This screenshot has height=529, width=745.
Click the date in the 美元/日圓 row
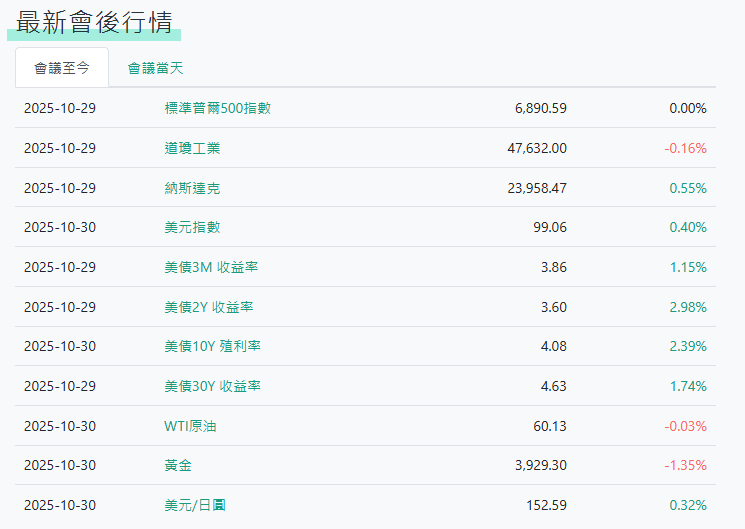coord(60,505)
